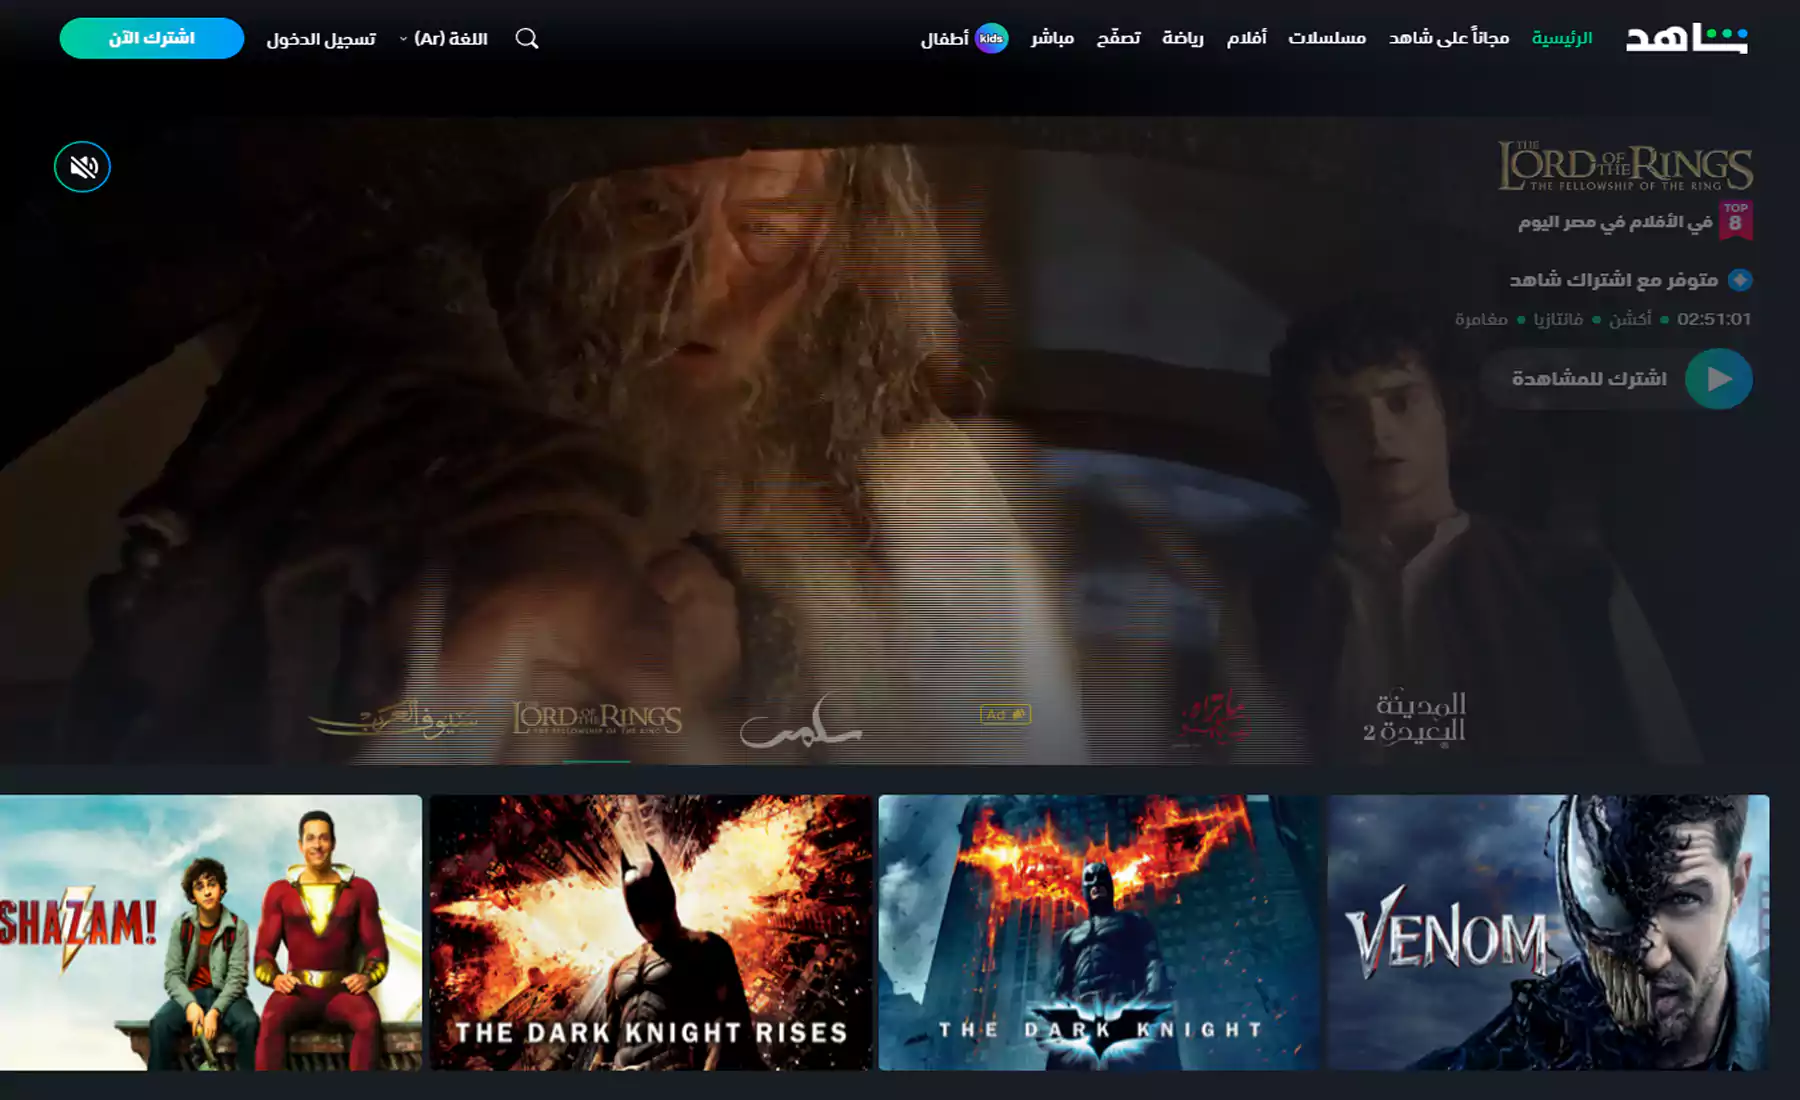The image size is (1800, 1100).
Task: Click the اشترك الآن subscribe button
Action: [x=152, y=38]
